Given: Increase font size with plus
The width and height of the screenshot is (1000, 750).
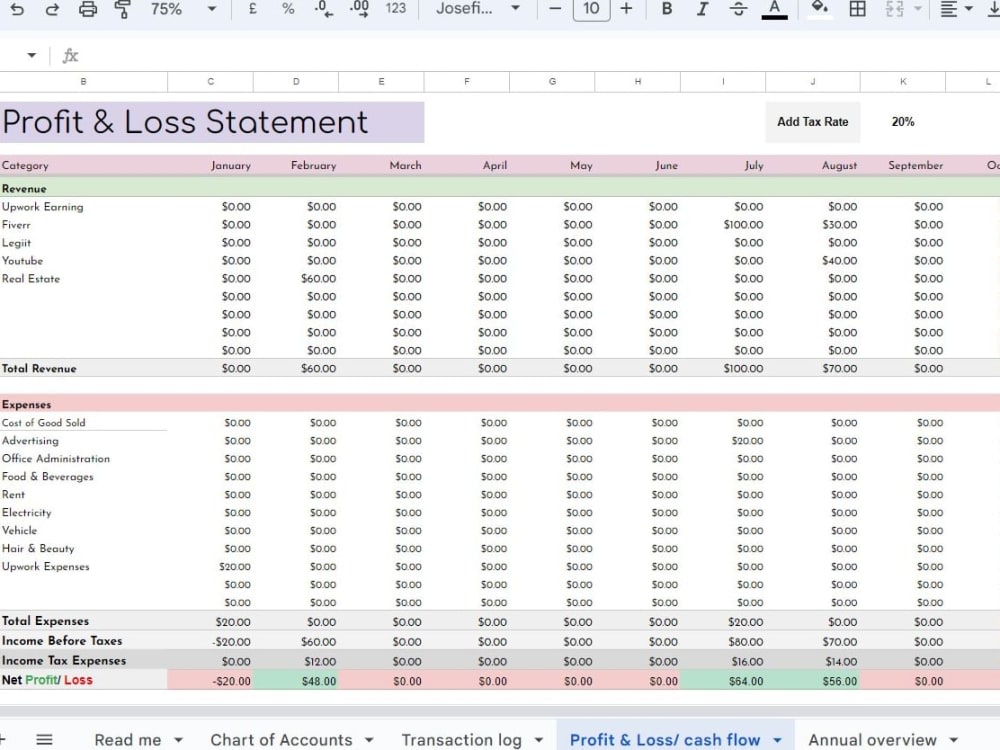Looking at the screenshot, I should 626,9.
